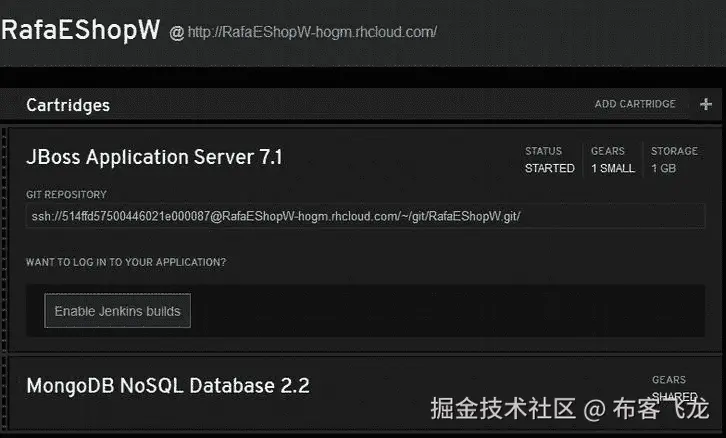Click the GEARS label in JBoss cartridge
Viewport: 726px width, 438px height.
coord(607,151)
